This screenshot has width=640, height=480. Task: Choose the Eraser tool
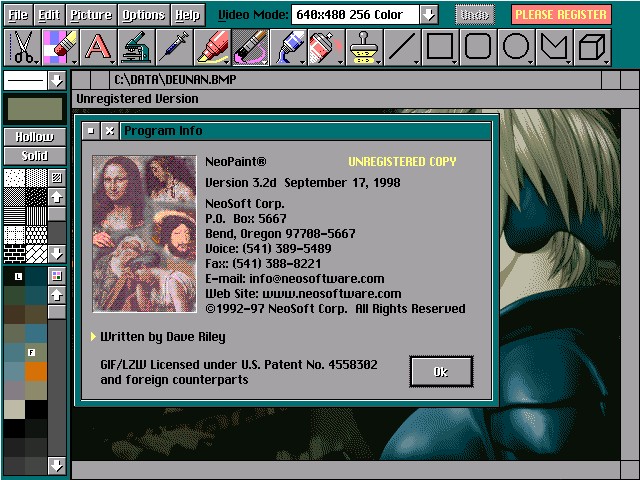point(59,47)
